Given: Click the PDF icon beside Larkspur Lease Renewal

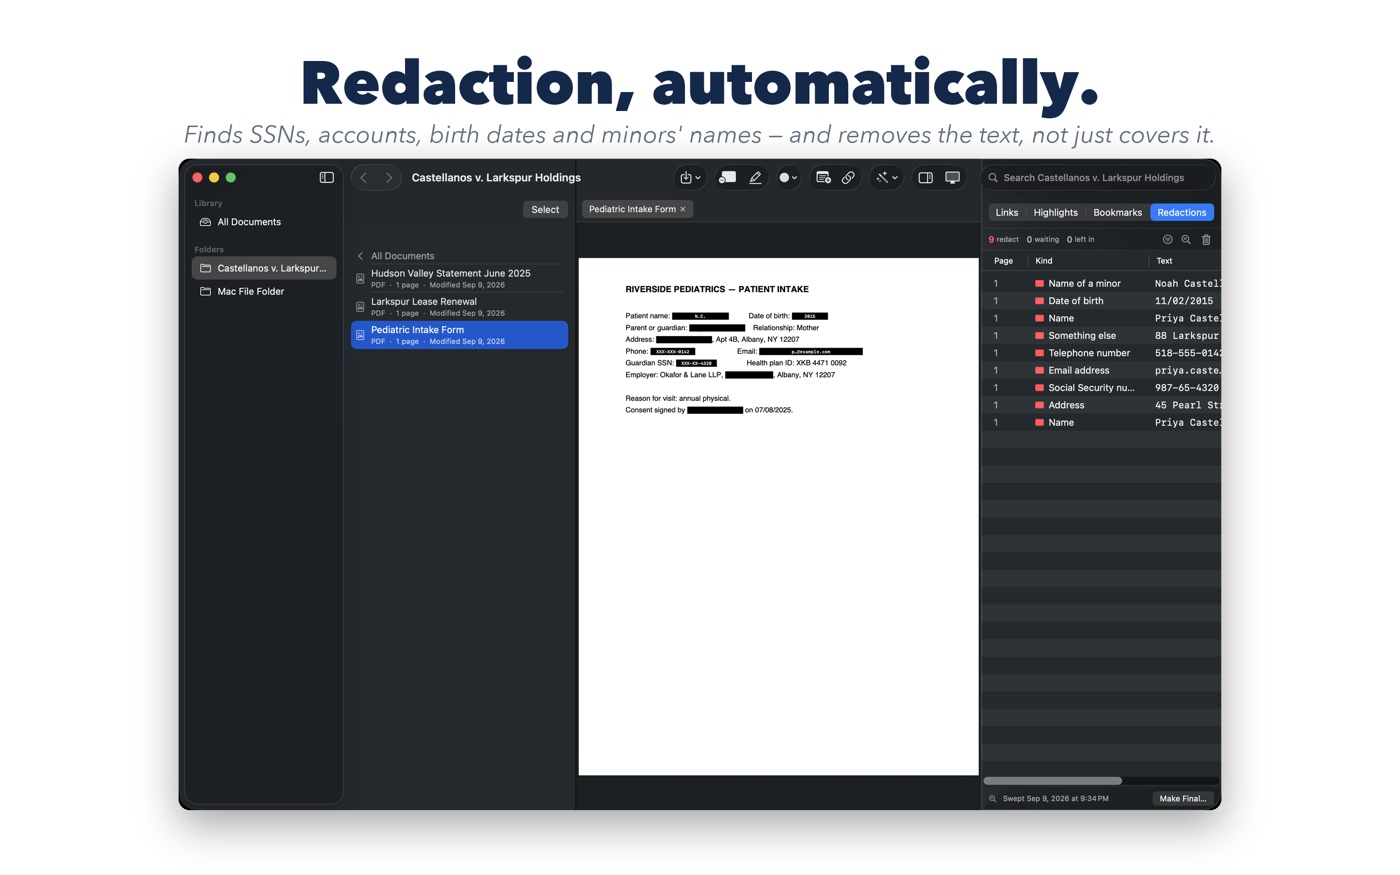Looking at the screenshot, I should [x=360, y=307].
